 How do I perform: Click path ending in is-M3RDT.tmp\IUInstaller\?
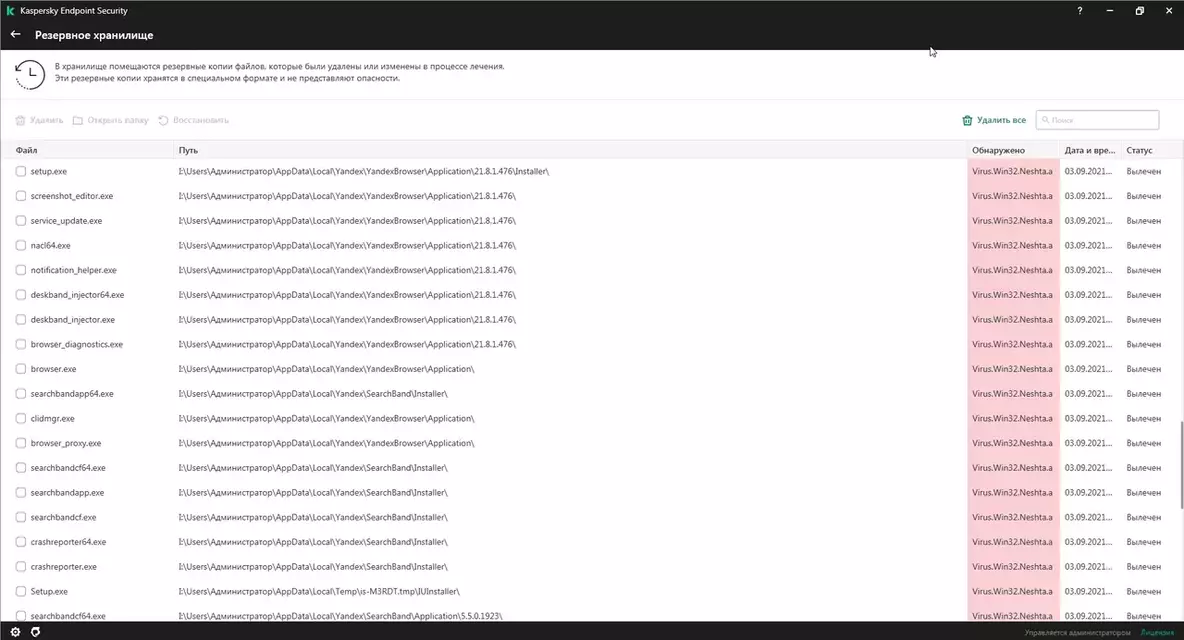coord(319,592)
